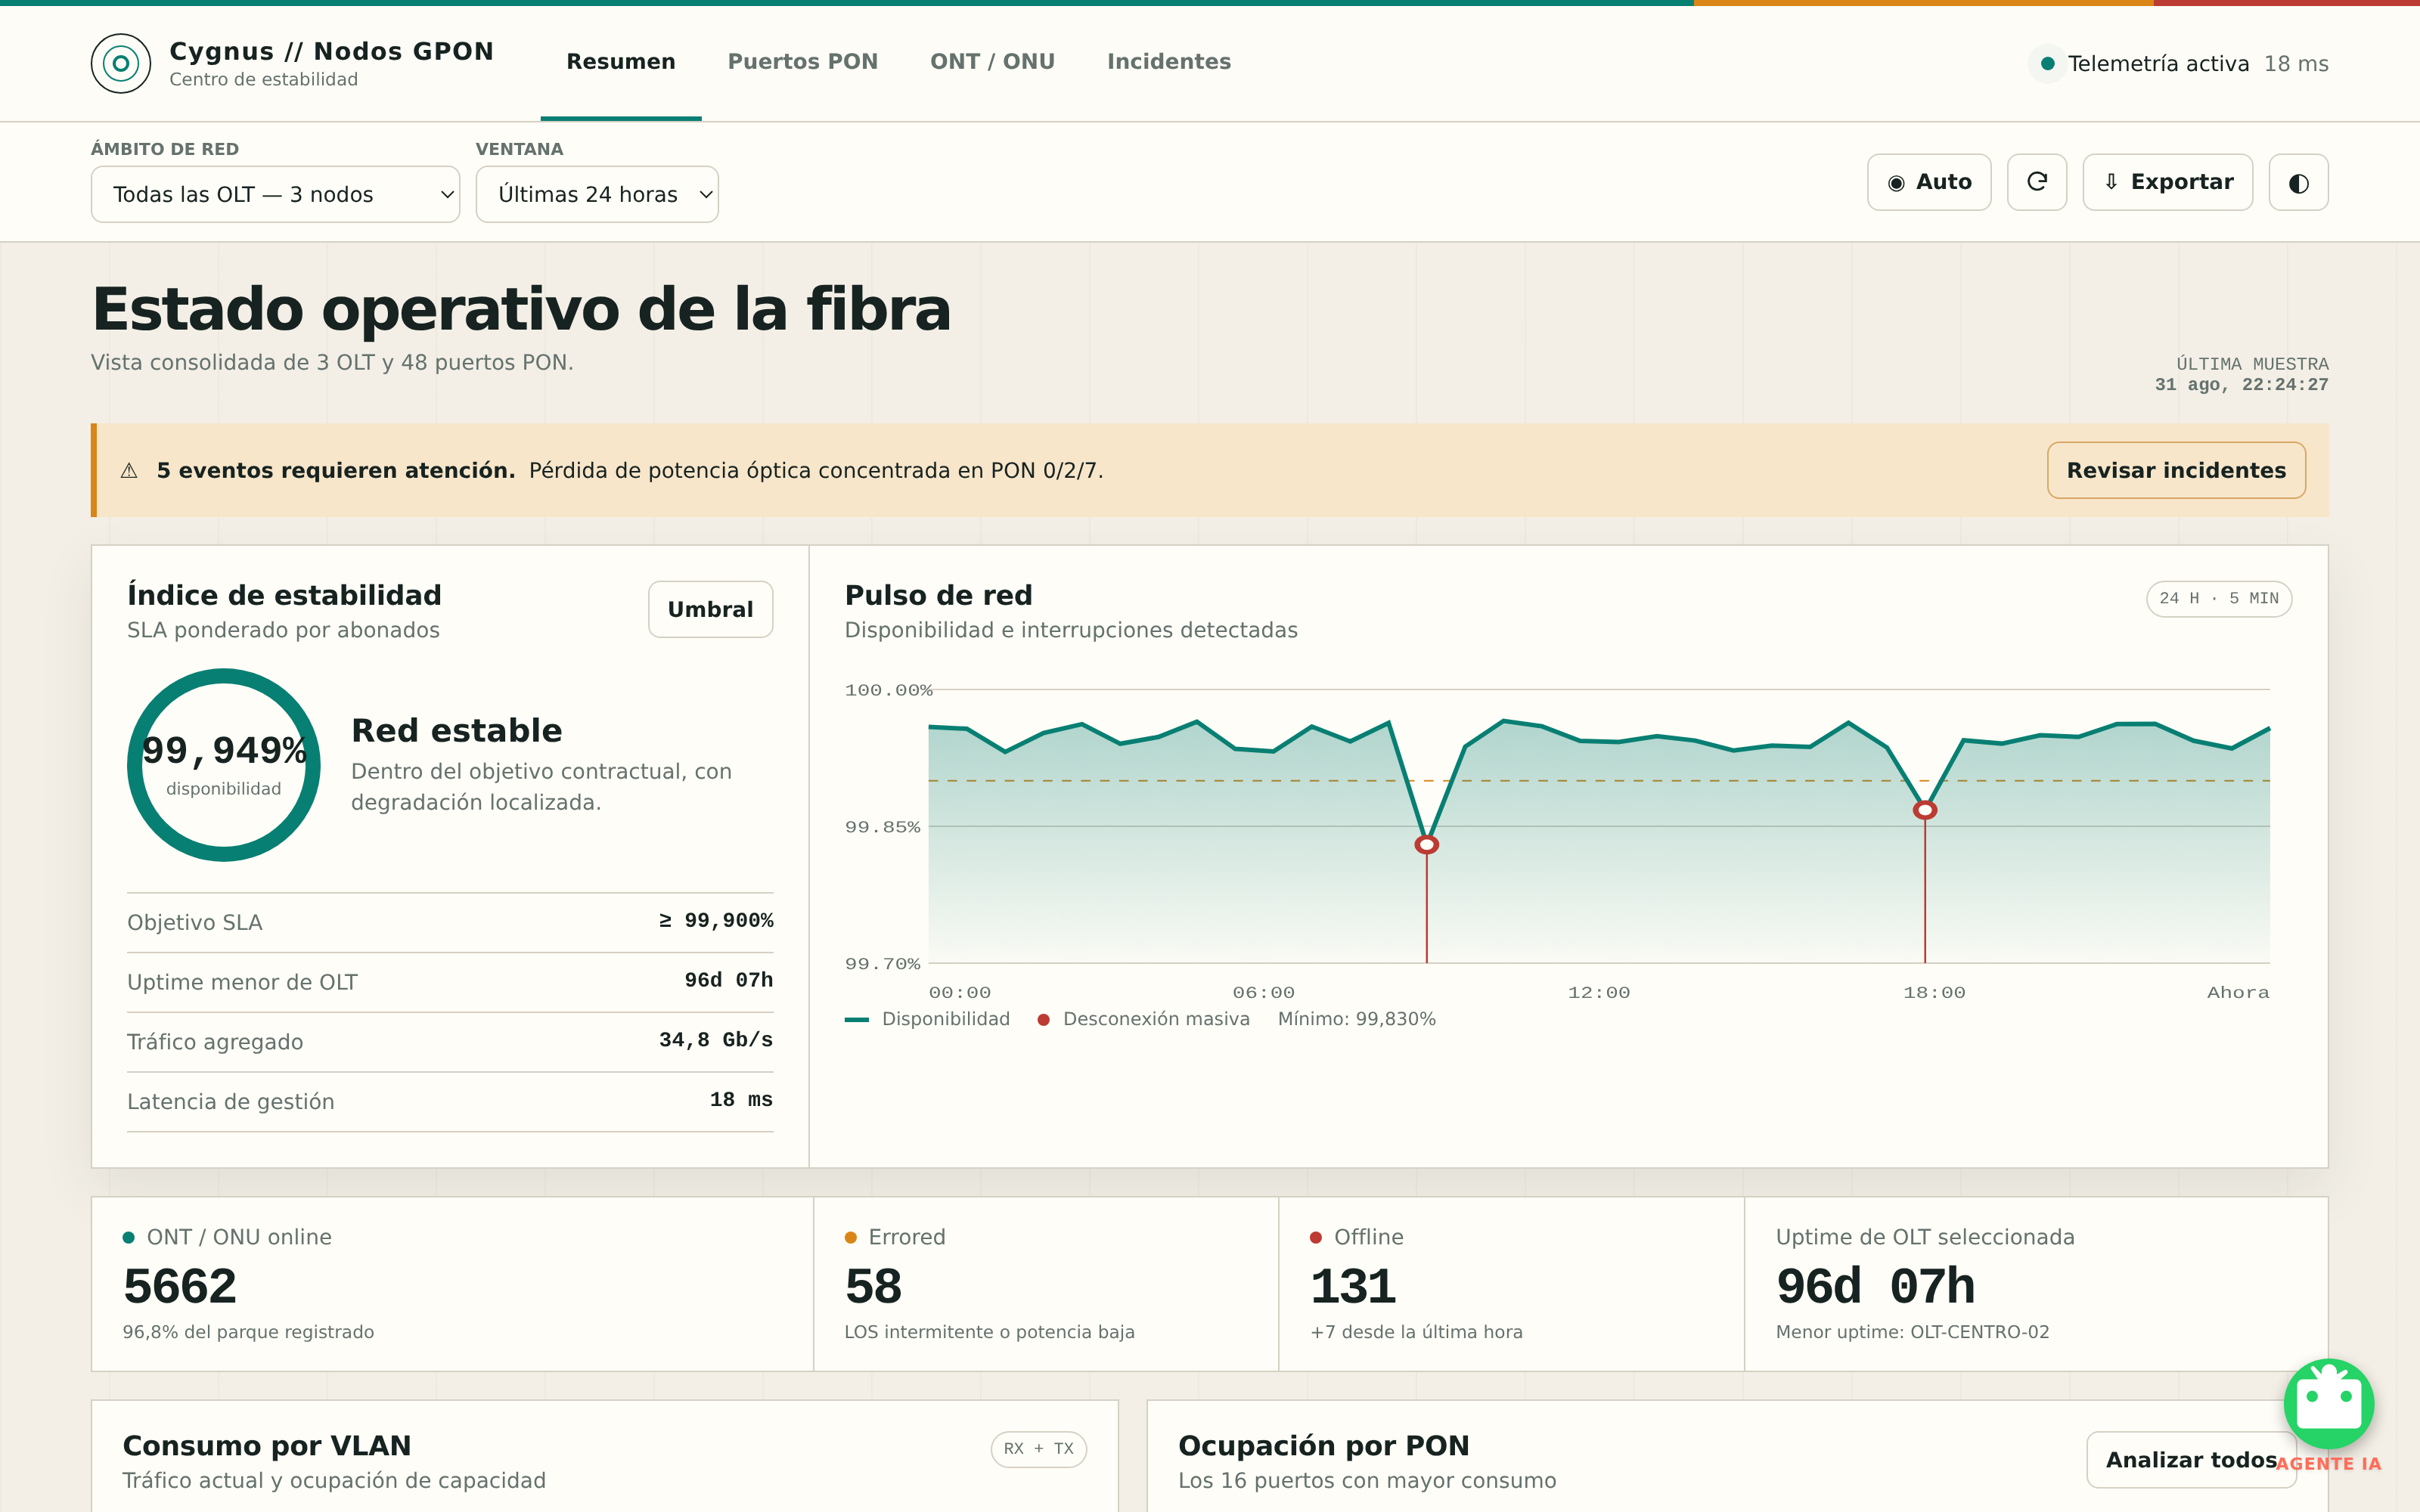Click the Latencia de gestión 18 ms value
Image resolution: width=2420 pixels, height=1512 pixels.
(741, 1100)
